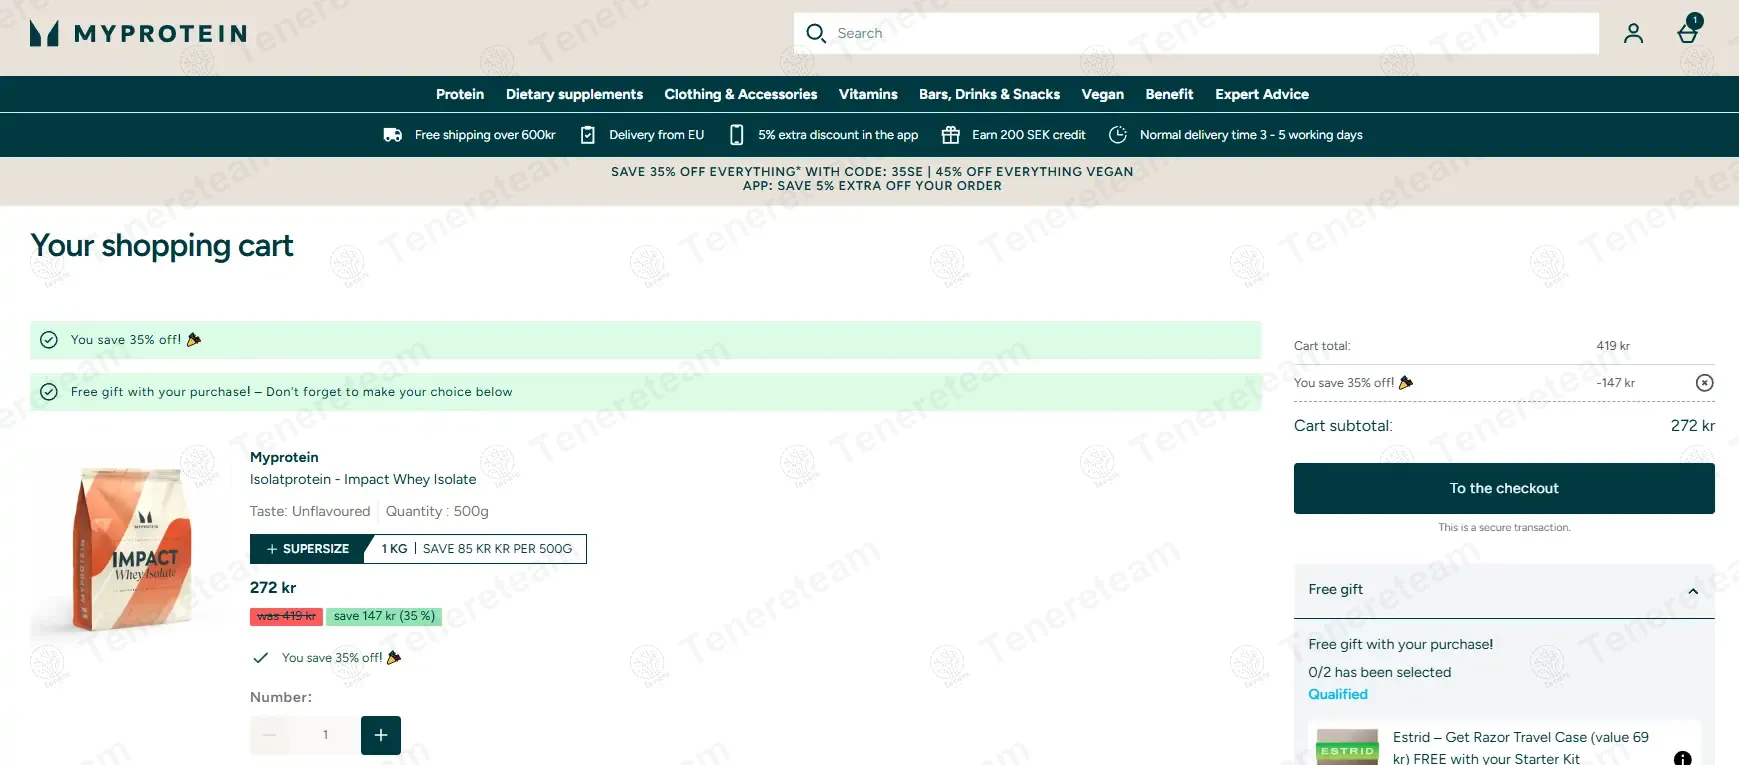Click the Estrid free gift thumbnail
Image resolution: width=1739 pixels, height=765 pixels.
pyautogui.click(x=1347, y=747)
